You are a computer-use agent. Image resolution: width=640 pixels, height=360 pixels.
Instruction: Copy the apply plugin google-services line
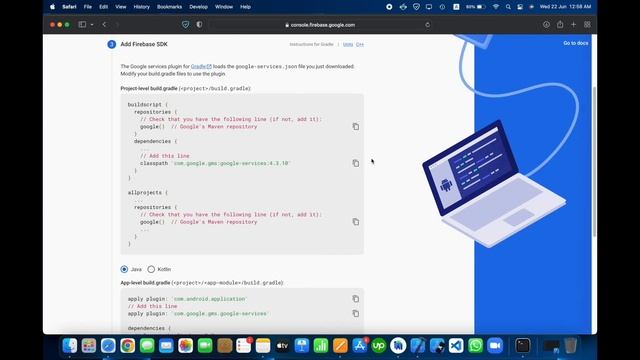(x=356, y=313)
